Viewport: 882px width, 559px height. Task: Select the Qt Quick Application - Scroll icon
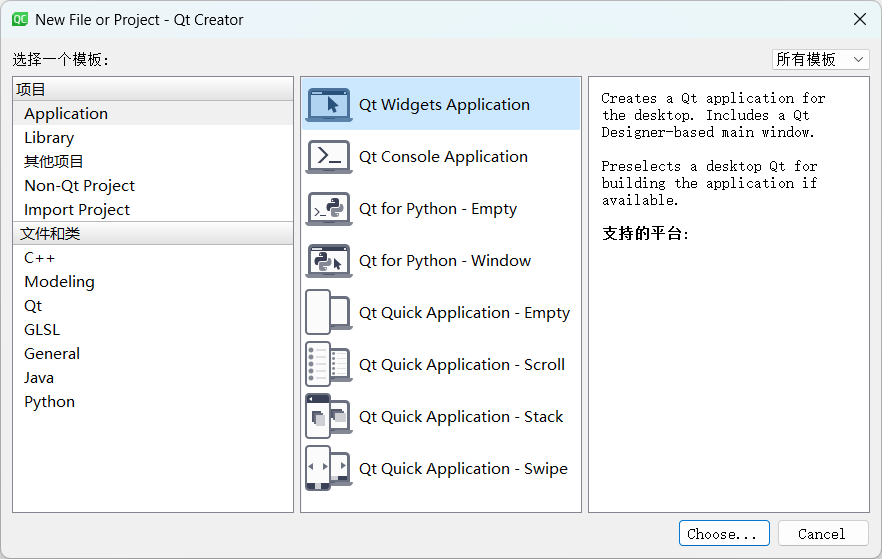(x=328, y=365)
